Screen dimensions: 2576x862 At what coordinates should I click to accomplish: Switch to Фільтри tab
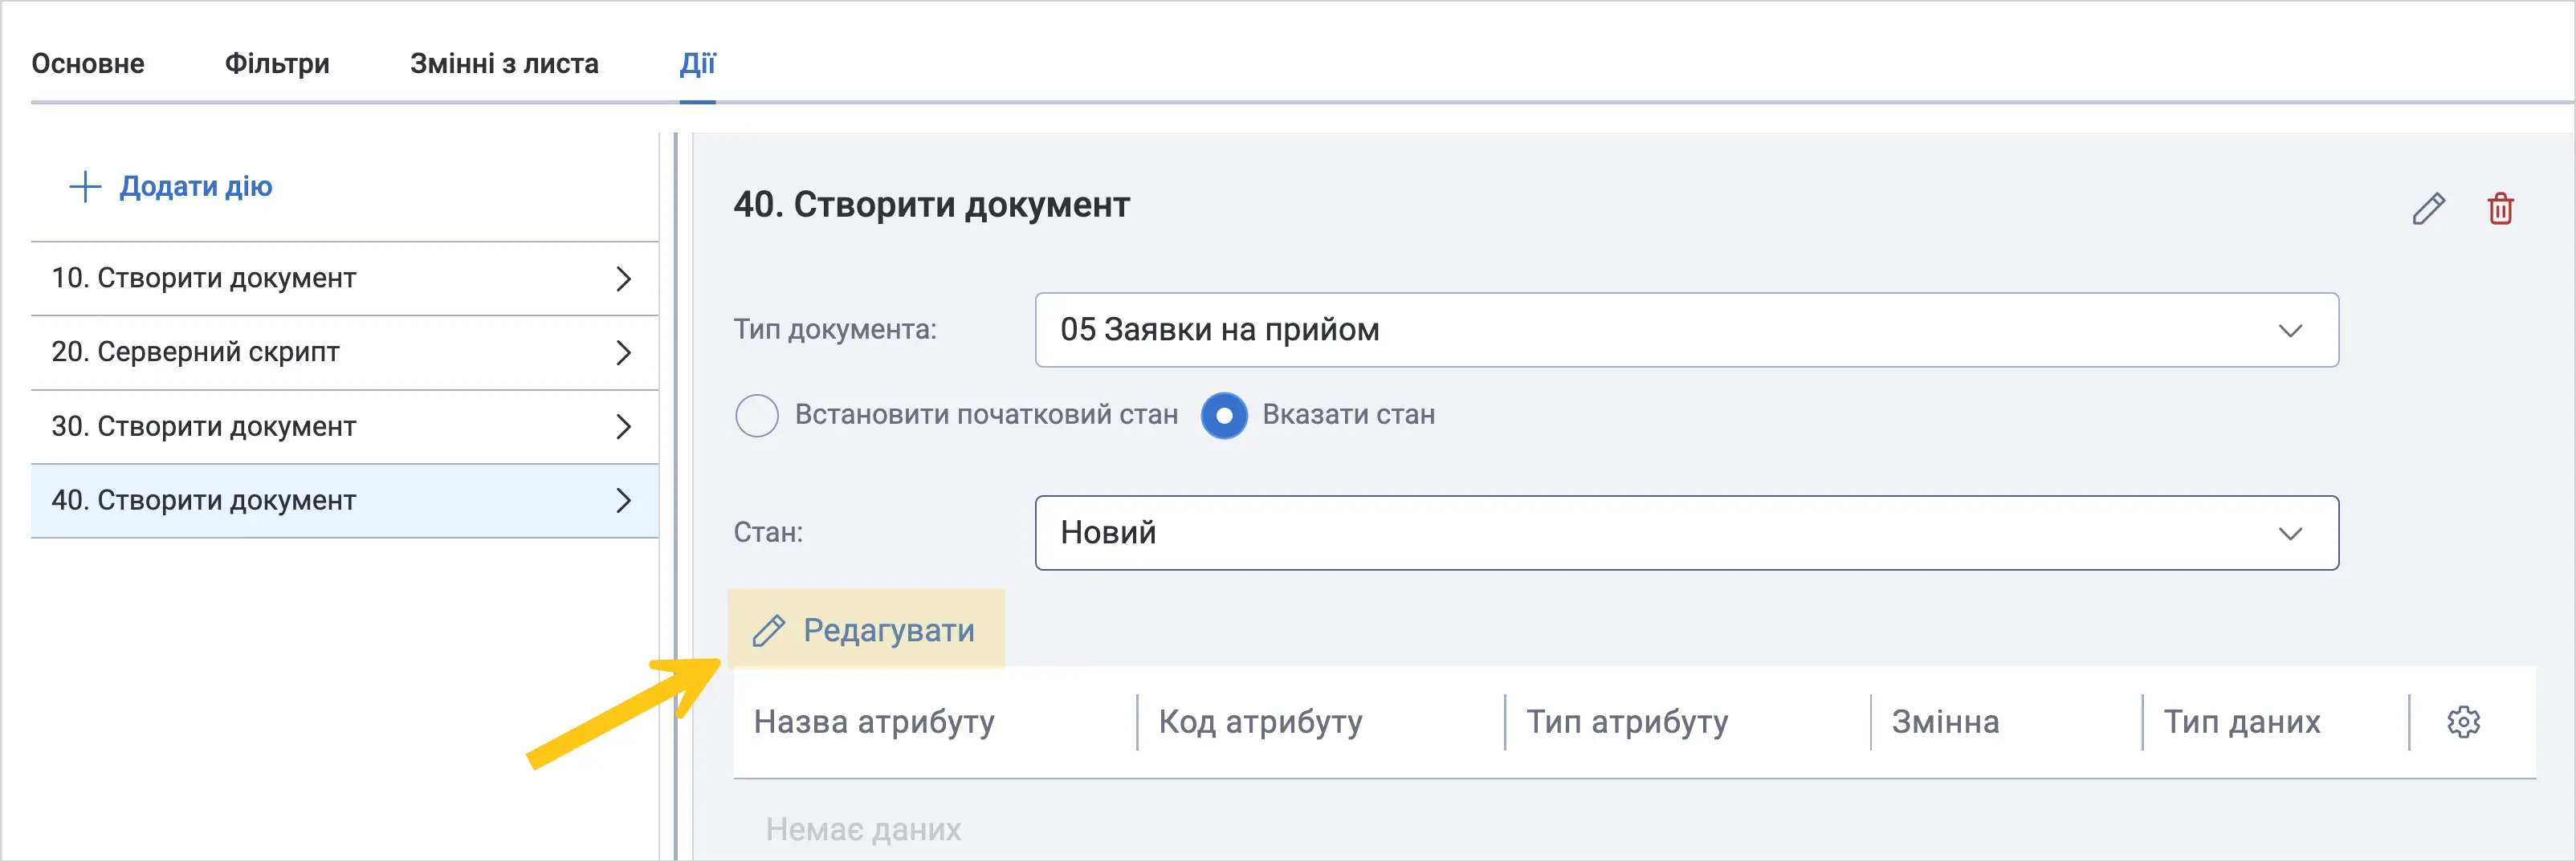coord(277,64)
